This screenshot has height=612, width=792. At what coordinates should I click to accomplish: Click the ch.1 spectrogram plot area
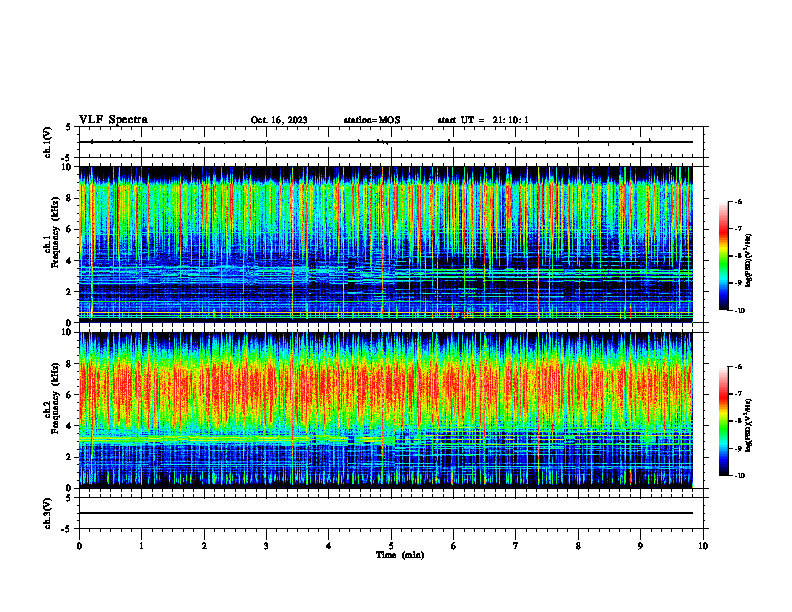pos(386,244)
